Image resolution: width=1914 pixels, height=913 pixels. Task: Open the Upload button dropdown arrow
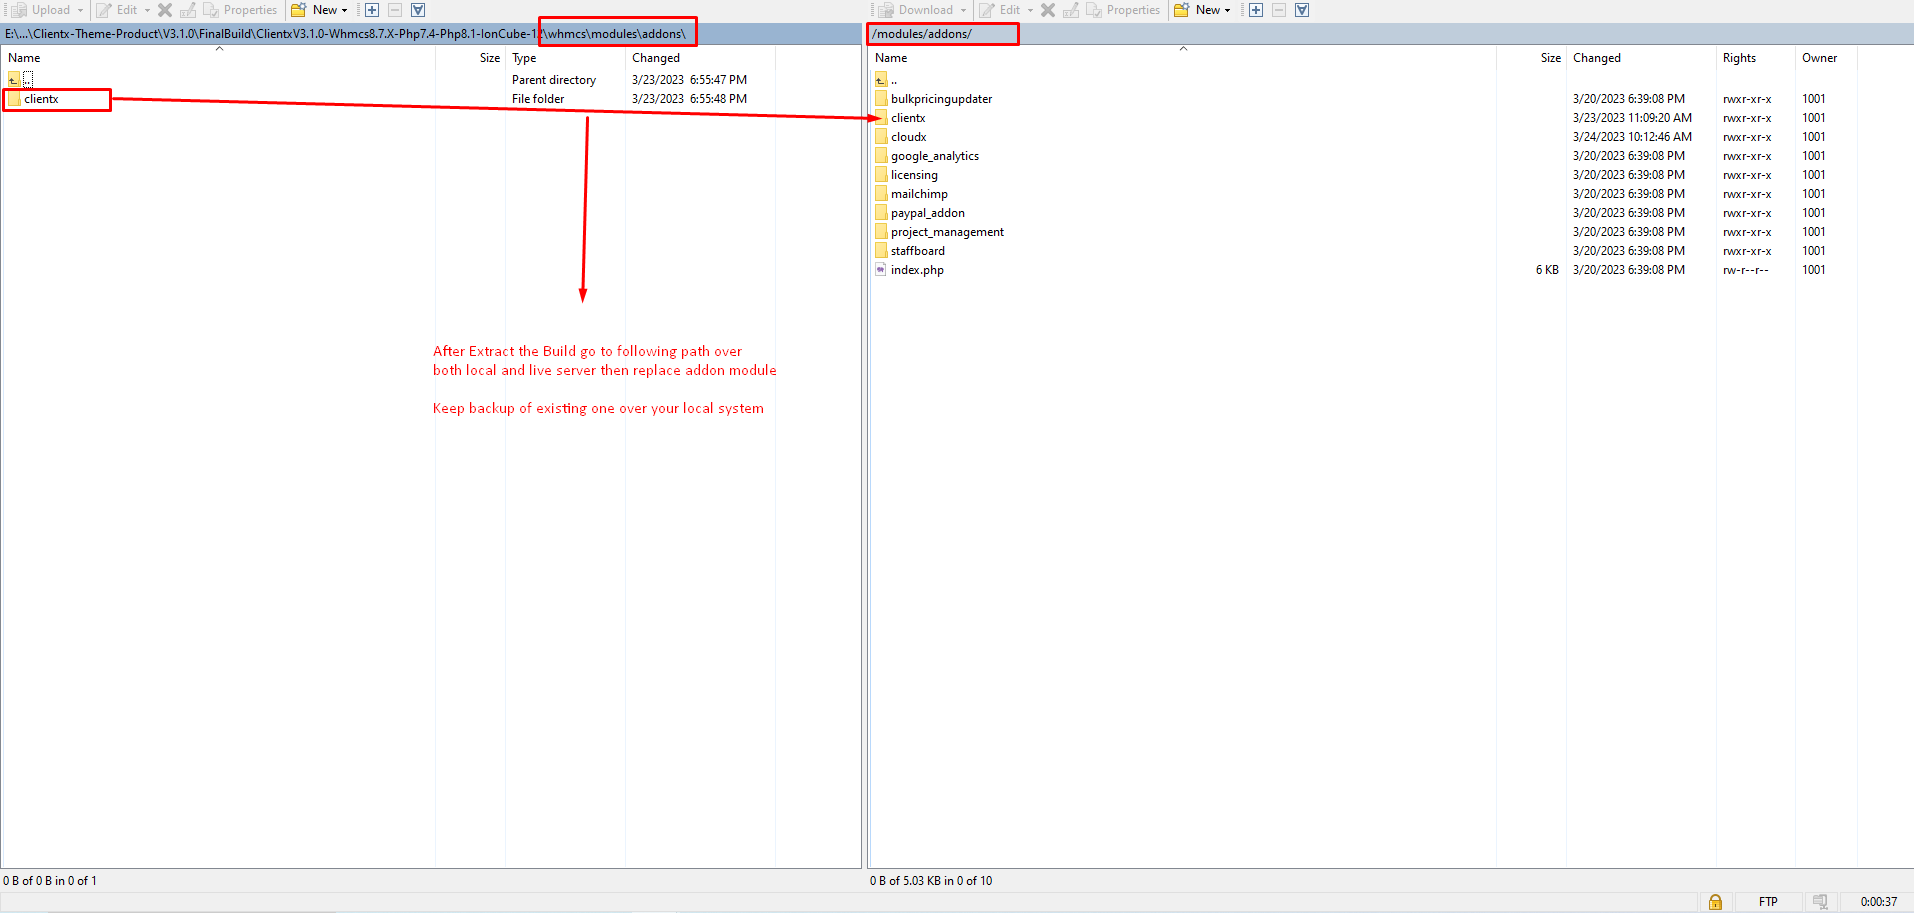81,10
